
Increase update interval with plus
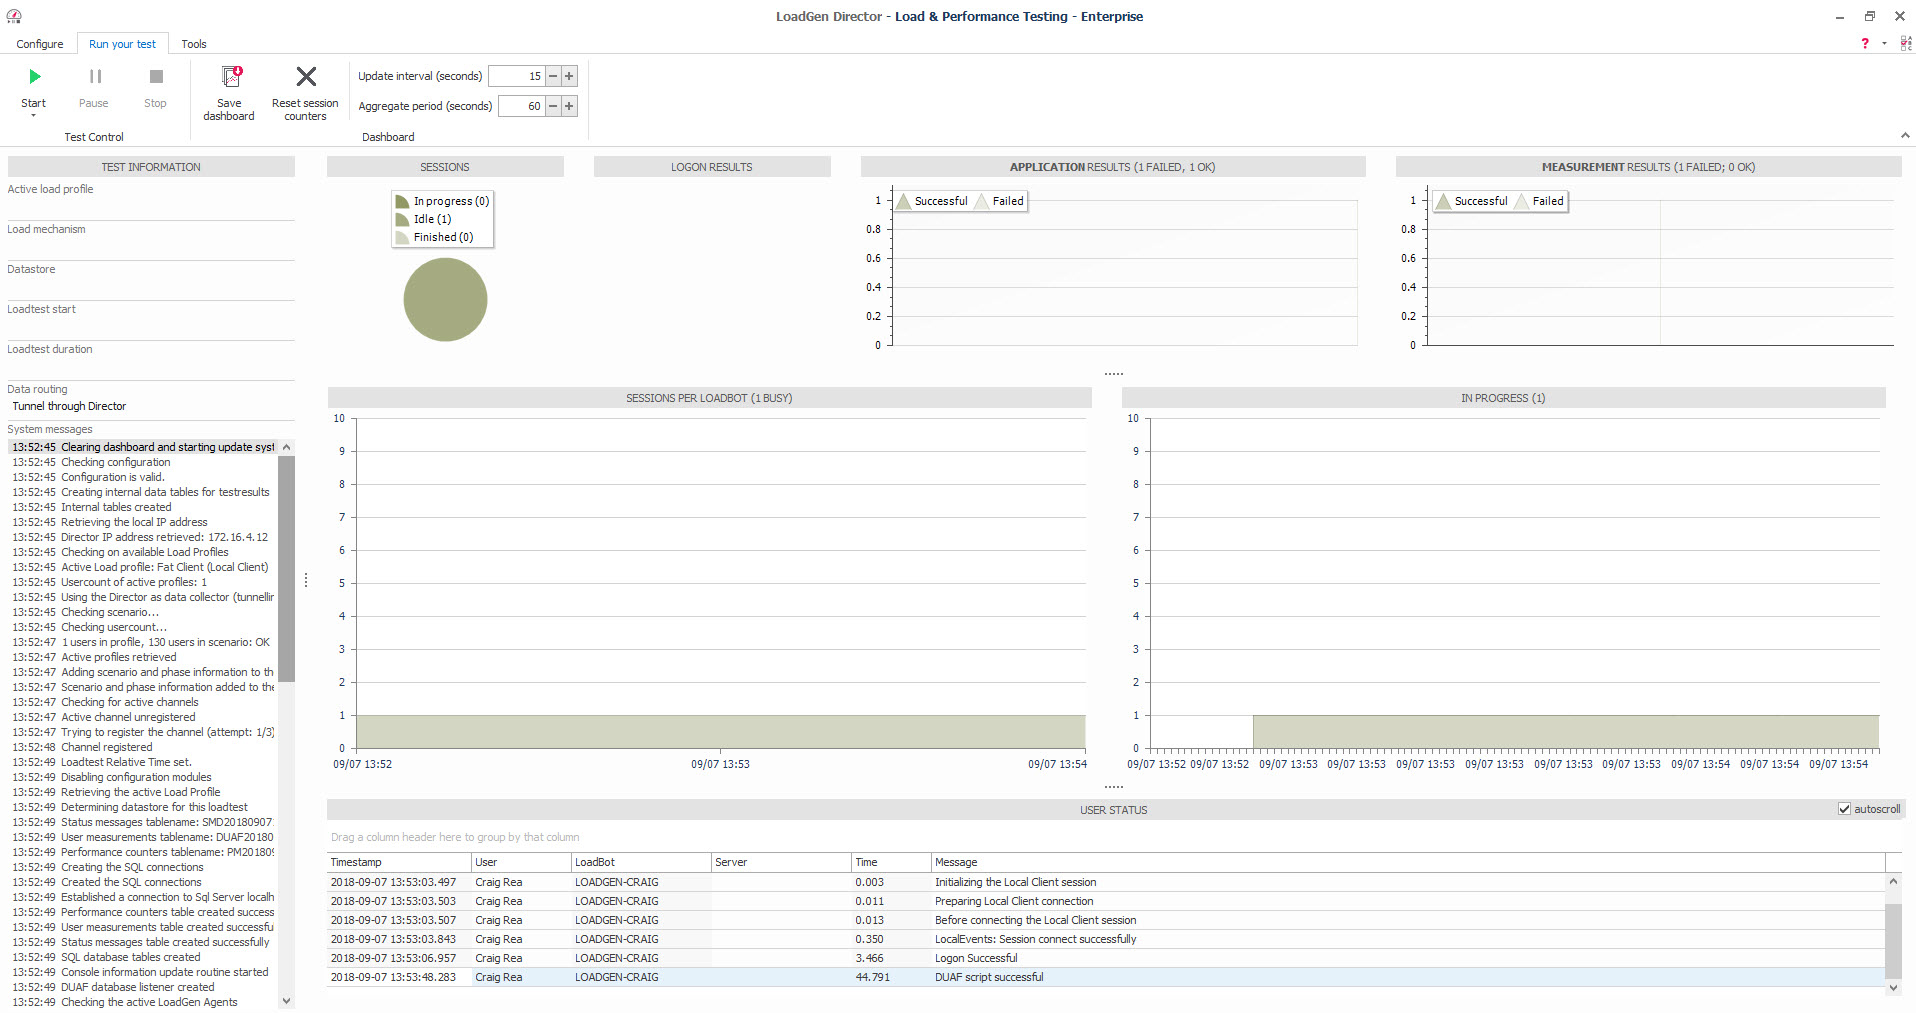[569, 76]
